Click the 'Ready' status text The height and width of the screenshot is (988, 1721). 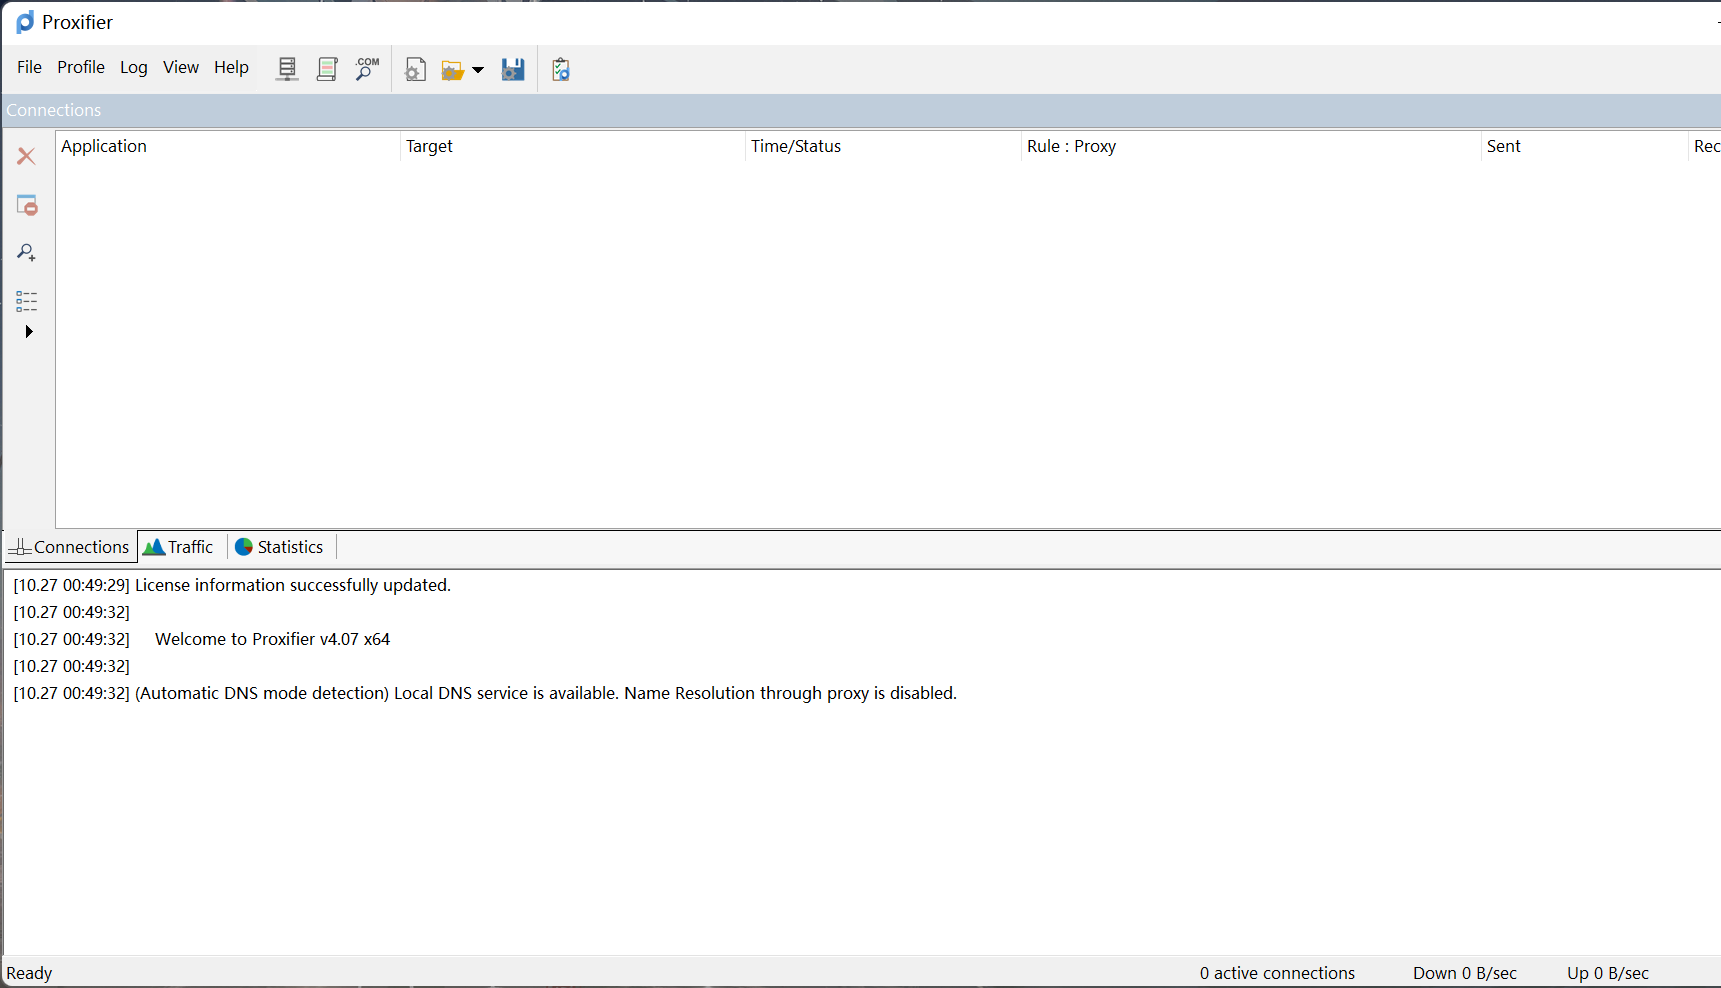(x=29, y=973)
